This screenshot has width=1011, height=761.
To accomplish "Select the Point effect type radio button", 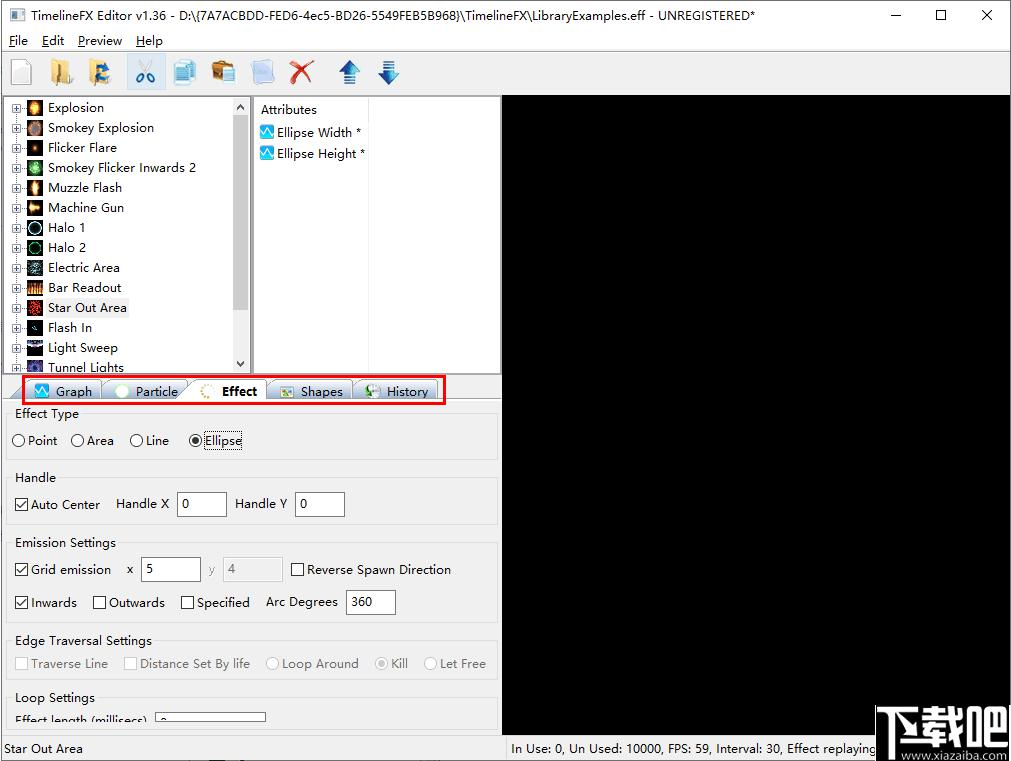I will [x=19, y=440].
